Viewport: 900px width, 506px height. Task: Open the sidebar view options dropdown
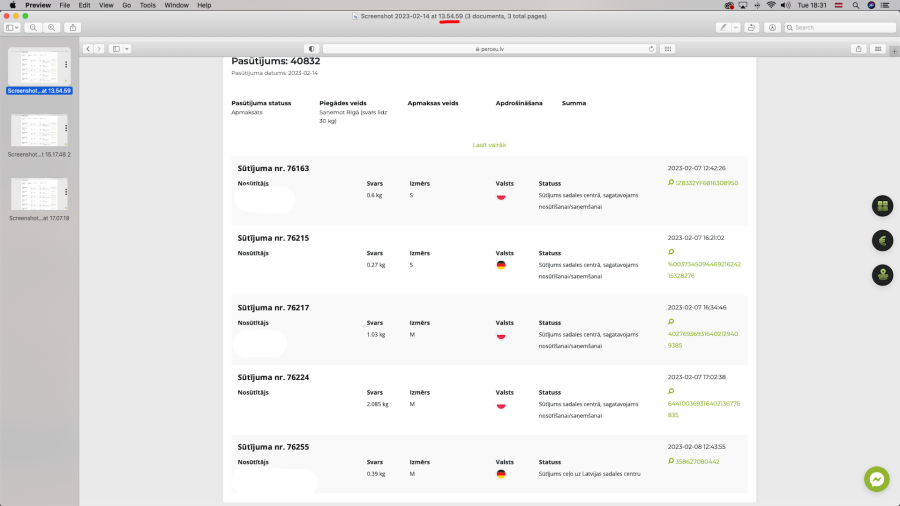pyautogui.click(x=12, y=28)
